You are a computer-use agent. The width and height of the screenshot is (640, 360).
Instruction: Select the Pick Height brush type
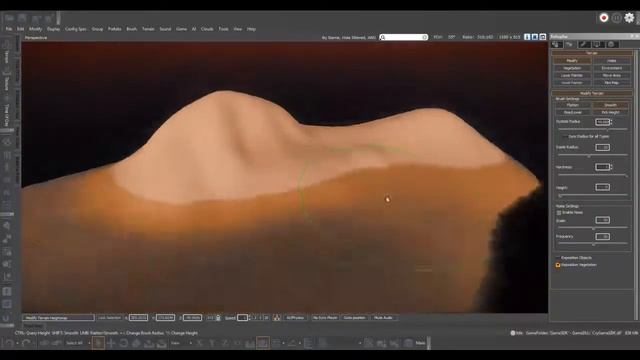tap(610, 112)
